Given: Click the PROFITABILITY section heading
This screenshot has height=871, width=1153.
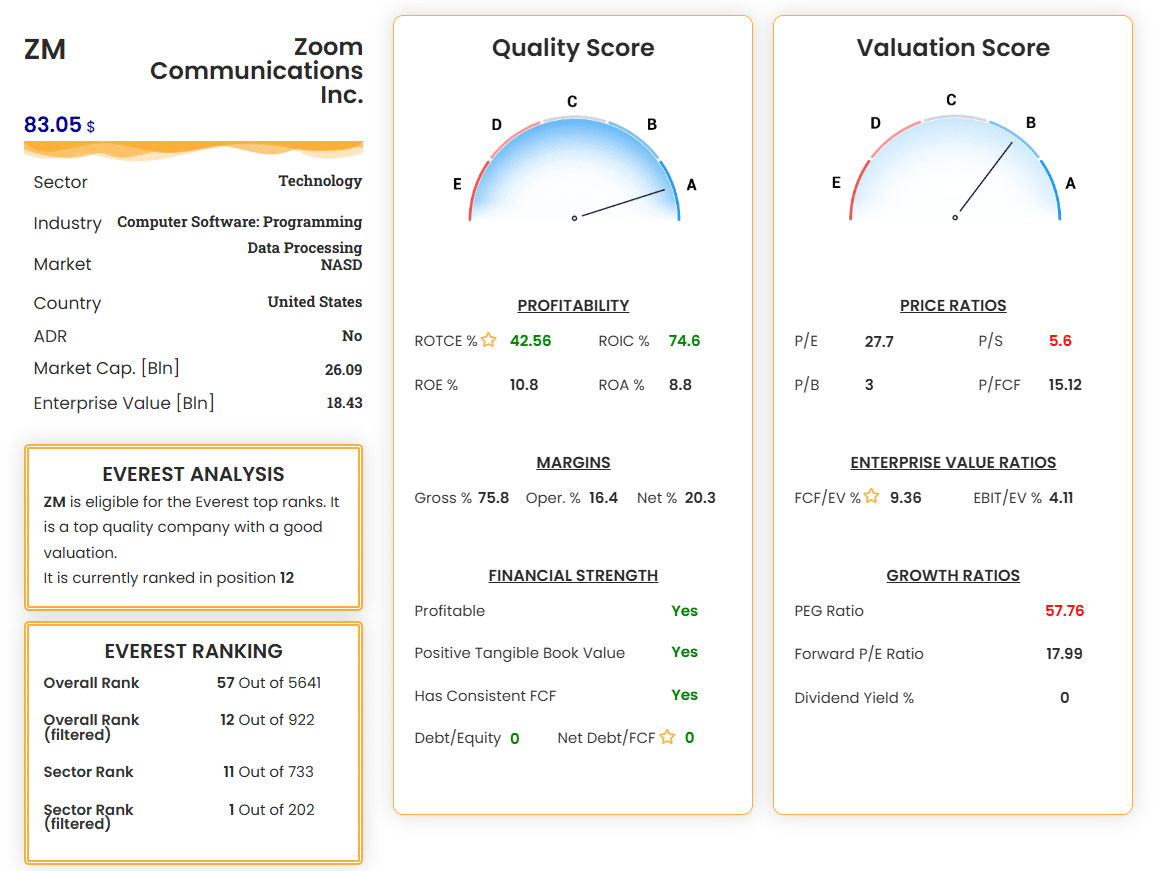Looking at the screenshot, I should (574, 305).
